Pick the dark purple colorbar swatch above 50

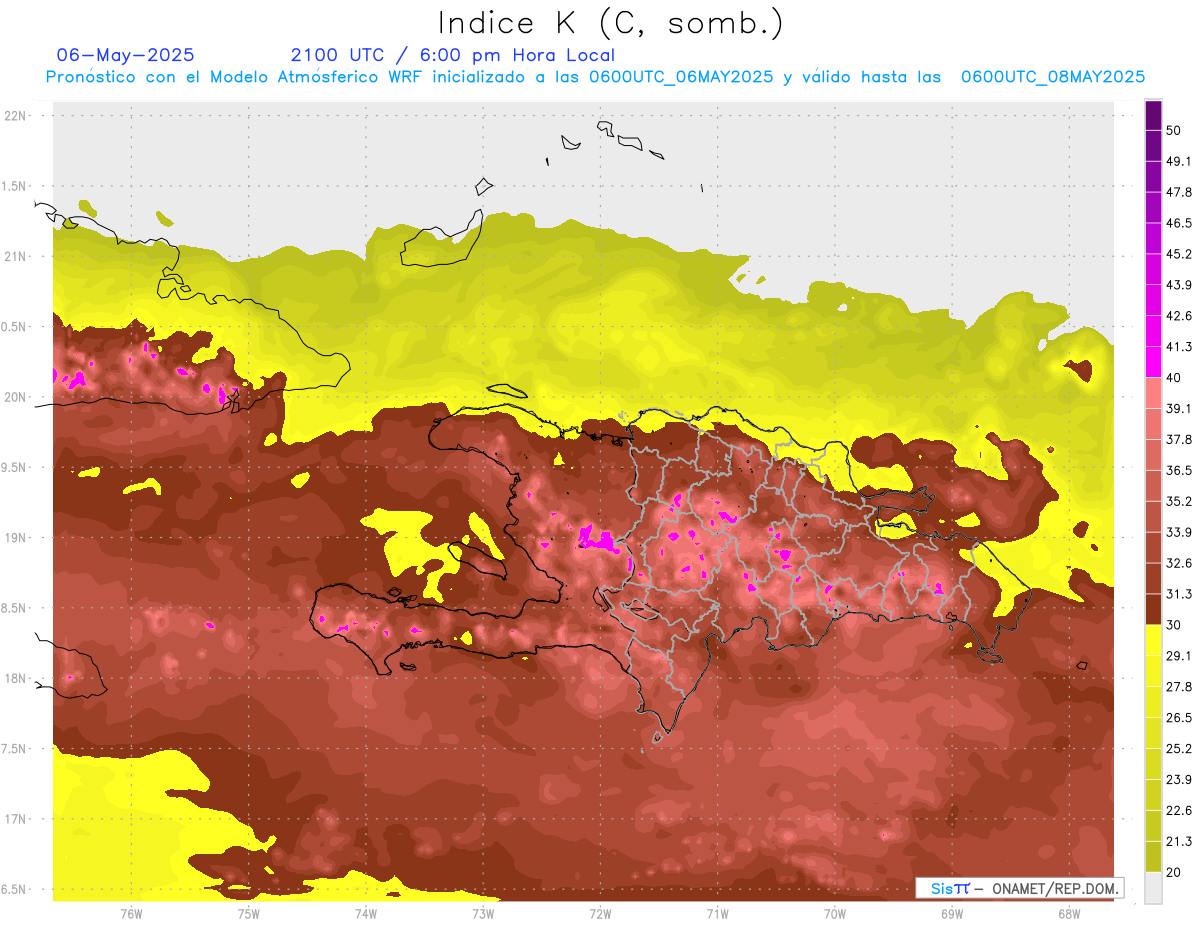1153,116
